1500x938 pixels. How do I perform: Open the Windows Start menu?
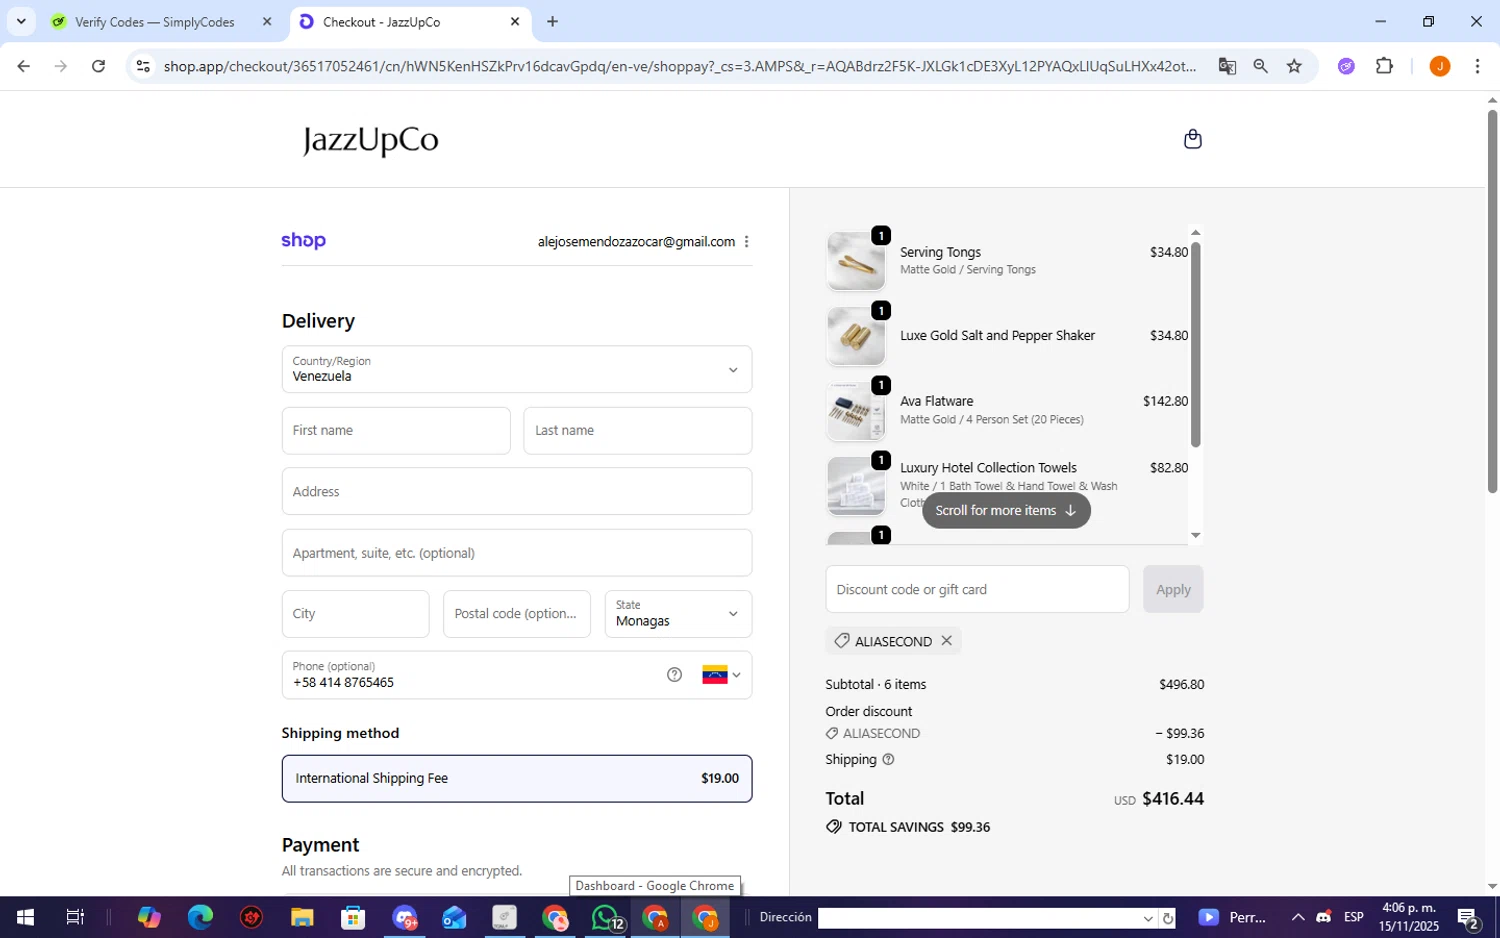click(x=25, y=917)
